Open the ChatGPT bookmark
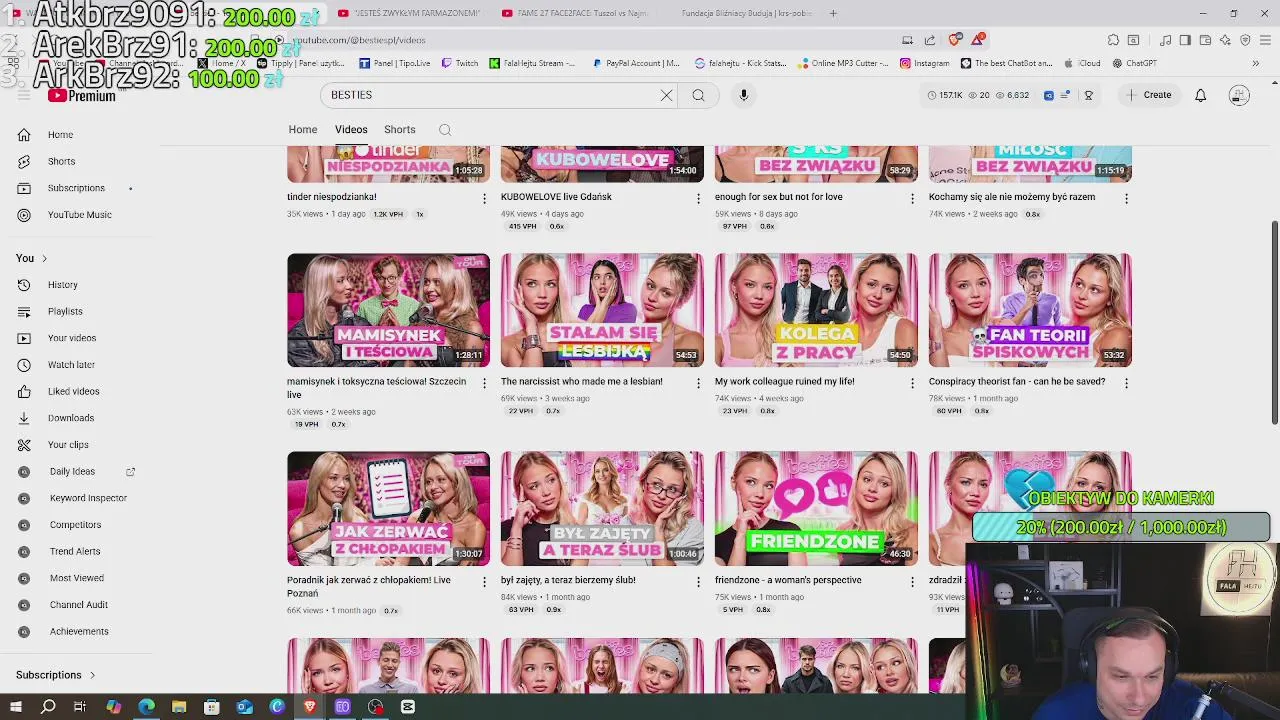This screenshot has height=720, width=1280. (1134, 63)
